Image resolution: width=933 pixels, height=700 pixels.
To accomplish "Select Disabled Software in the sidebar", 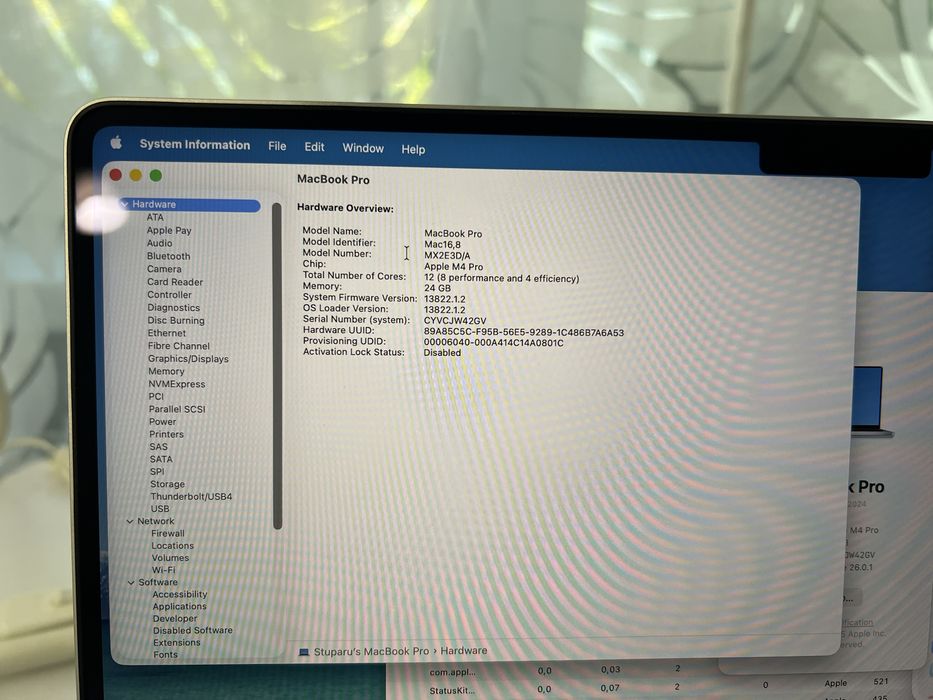I will pos(193,631).
